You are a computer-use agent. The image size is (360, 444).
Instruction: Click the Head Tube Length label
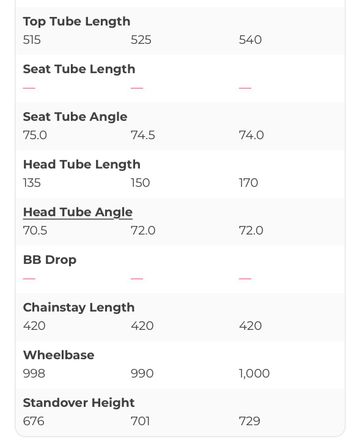tap(82, 165)
